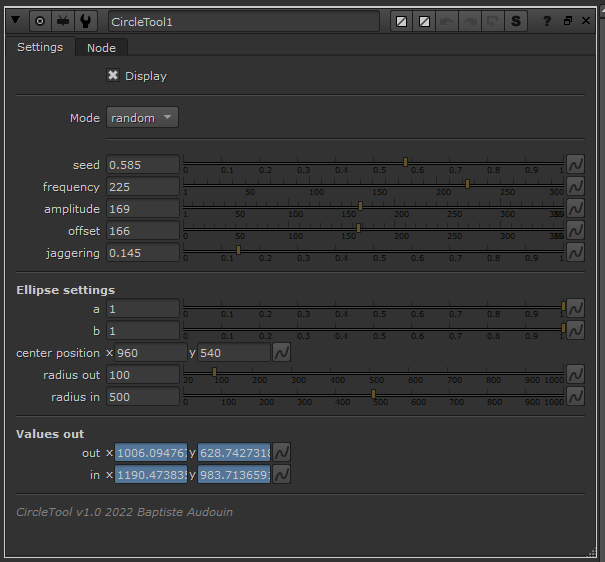Image resolution: width=605 pixels, height=562 pixels.
Task: Open help with the question mark icon
Action: pos(547,20)
